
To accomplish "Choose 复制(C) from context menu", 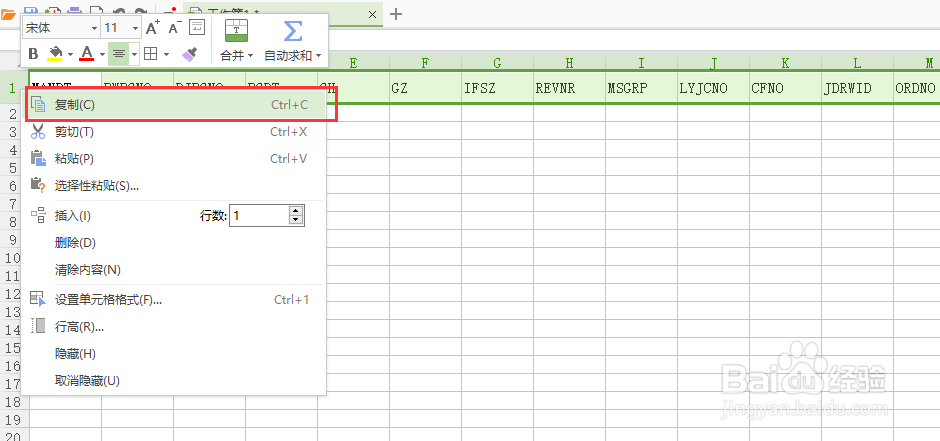I will pos(176,105).
